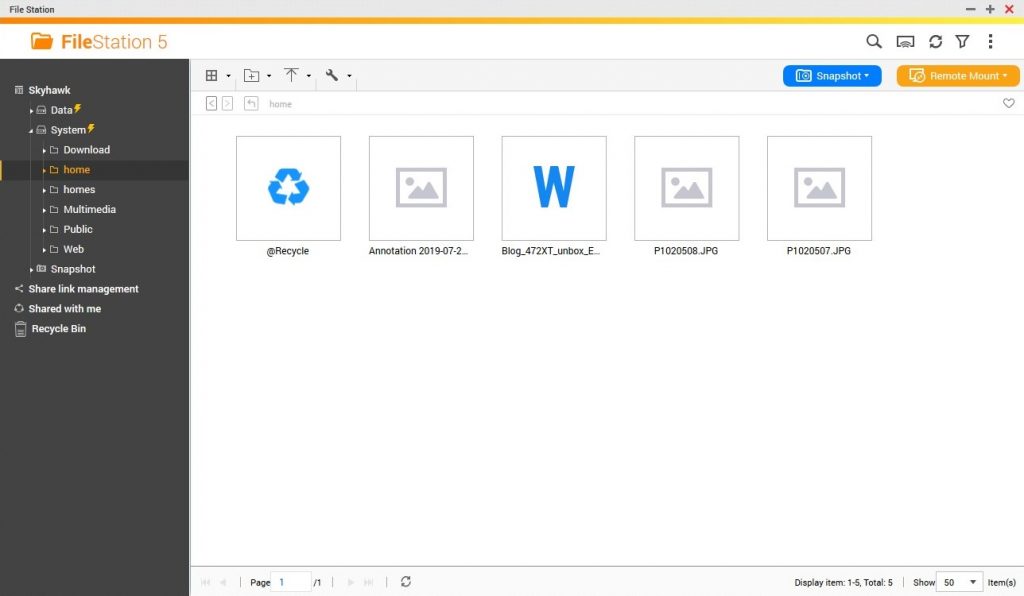Click the Shared with me icon
Screen dimensions: 1024x596
[x=19, y=309]
